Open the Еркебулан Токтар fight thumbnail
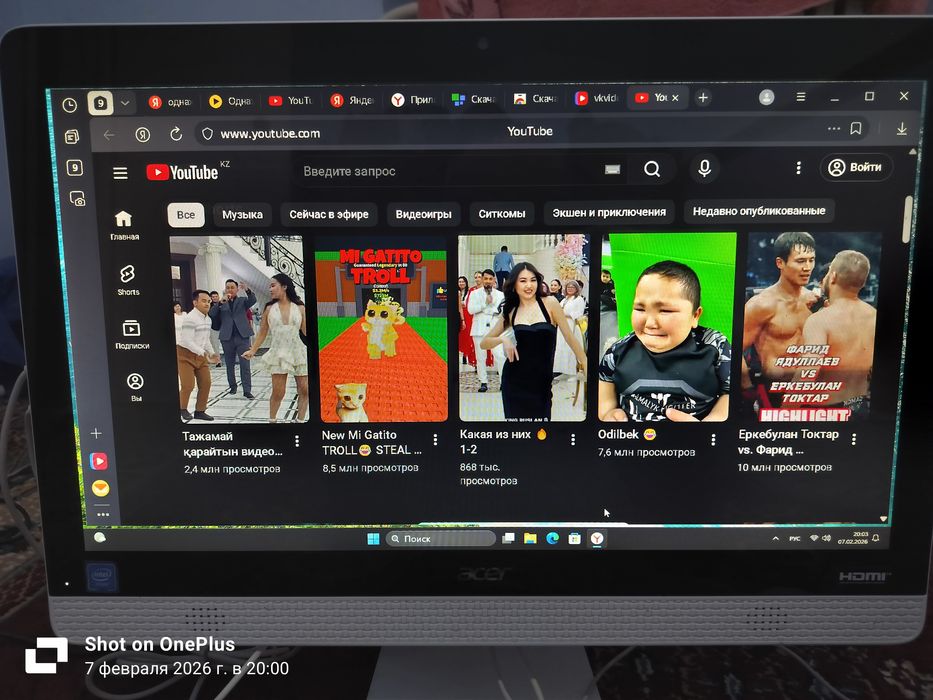933x700 pixels. [812, 326]
